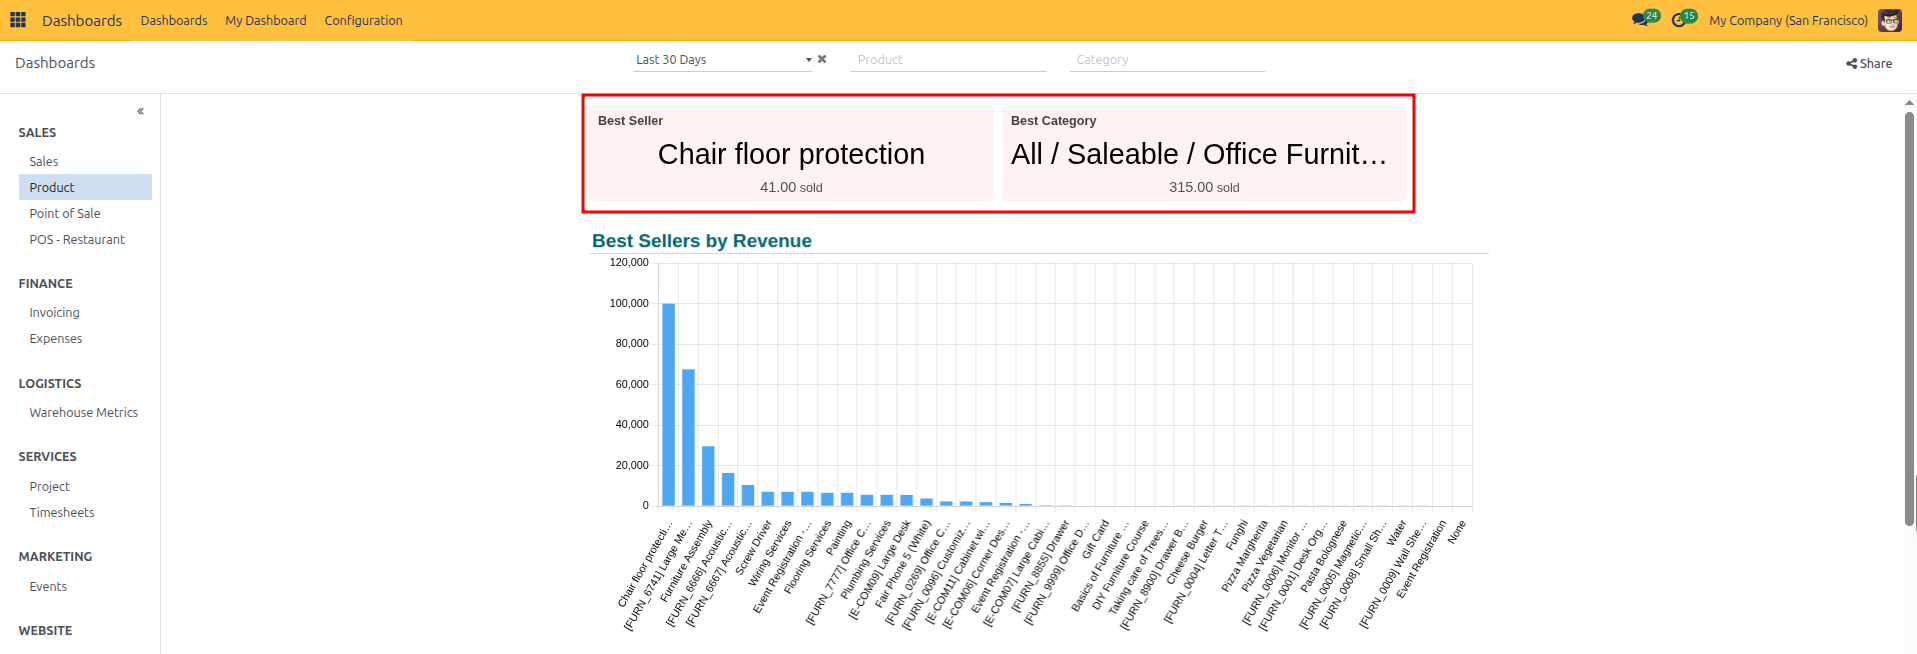Open the Configuration menu
The height and width of the screenshot is (654, 1917).
(363, 20)
